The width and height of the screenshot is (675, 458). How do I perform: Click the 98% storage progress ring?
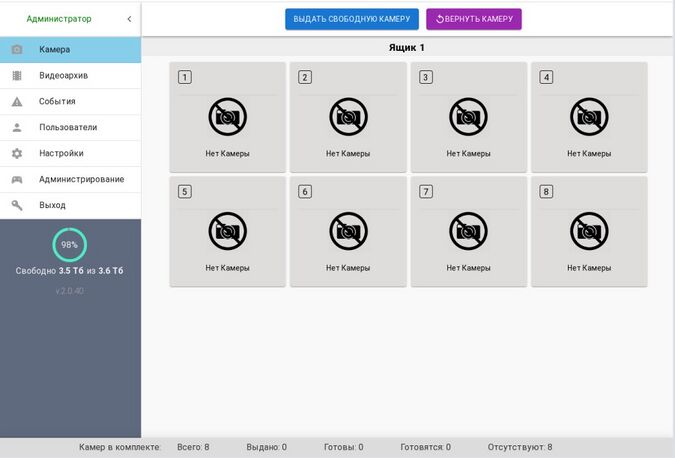[x=69, y=244]
